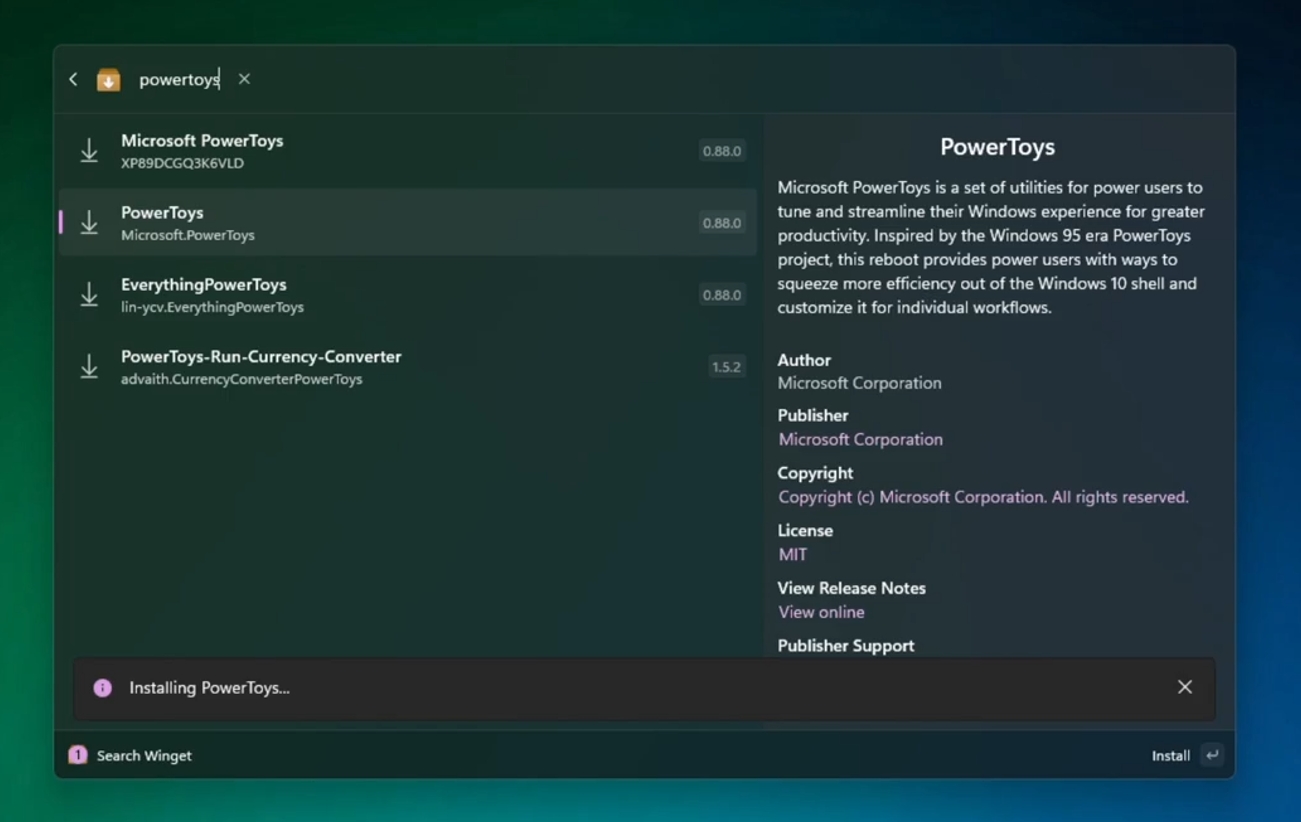Dismiss the Installing PowerToys notification
Viewport: 1301px width, 822px height.
(1185, 687)
